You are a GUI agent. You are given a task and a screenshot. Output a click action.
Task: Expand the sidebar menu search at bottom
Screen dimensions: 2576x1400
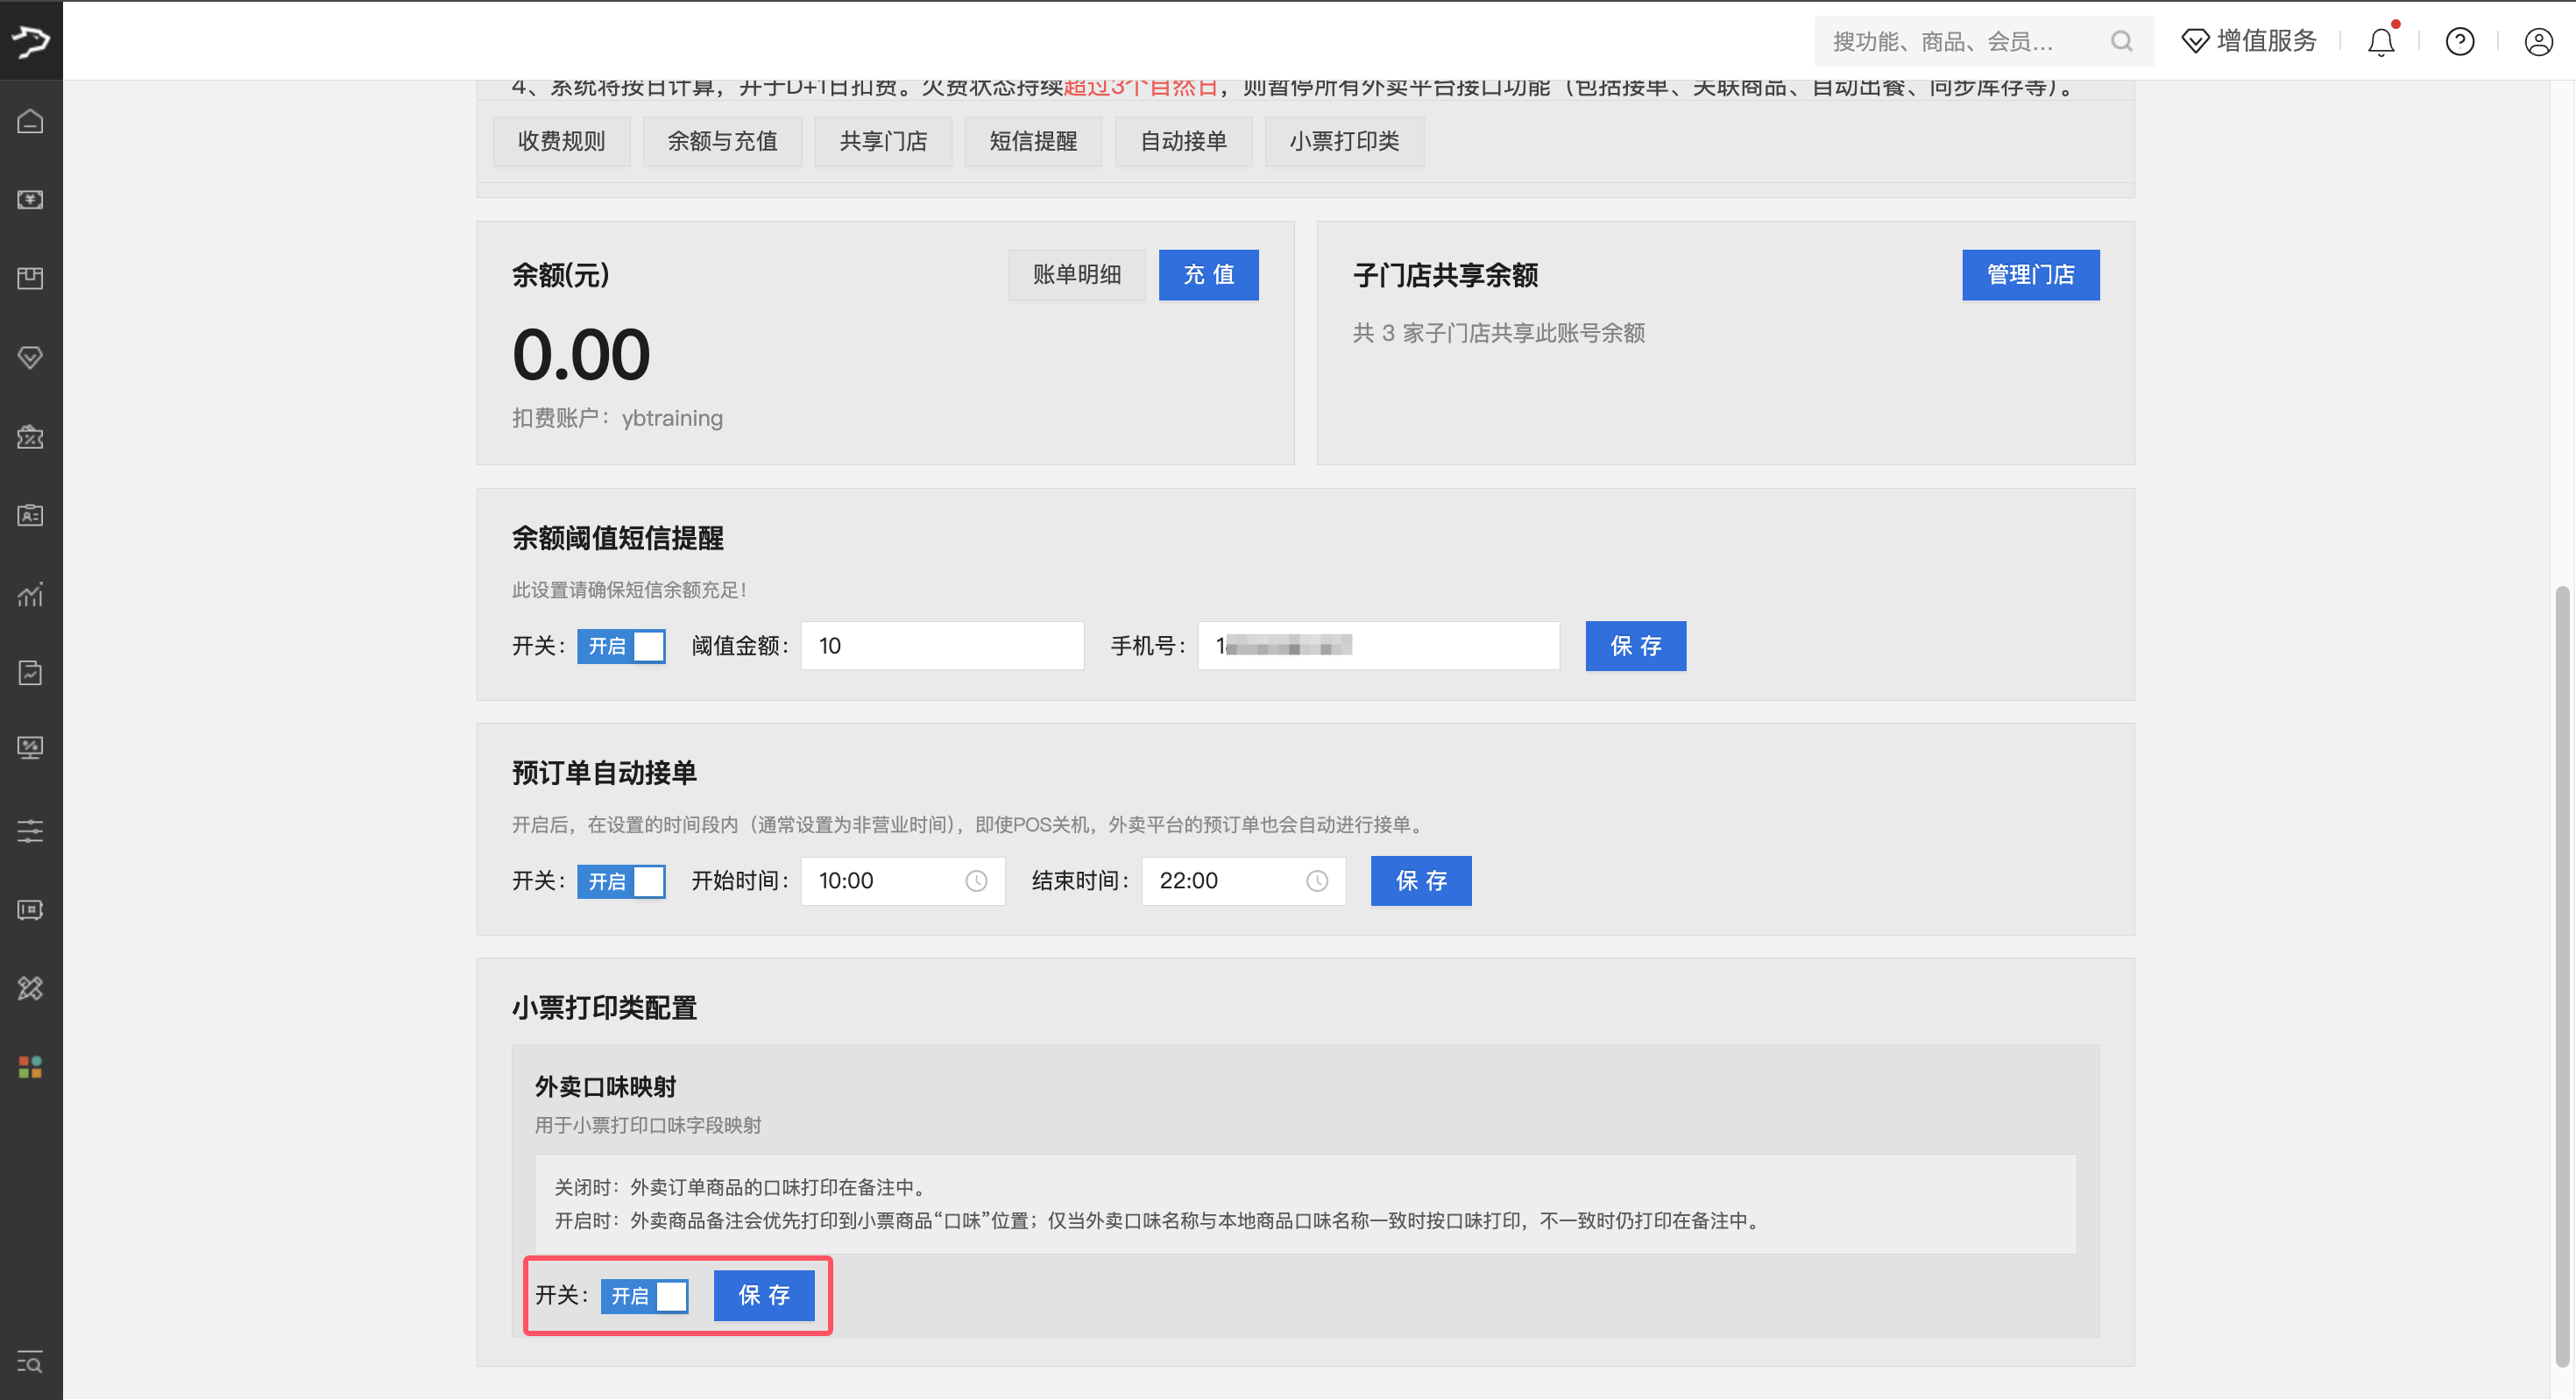30,1362
